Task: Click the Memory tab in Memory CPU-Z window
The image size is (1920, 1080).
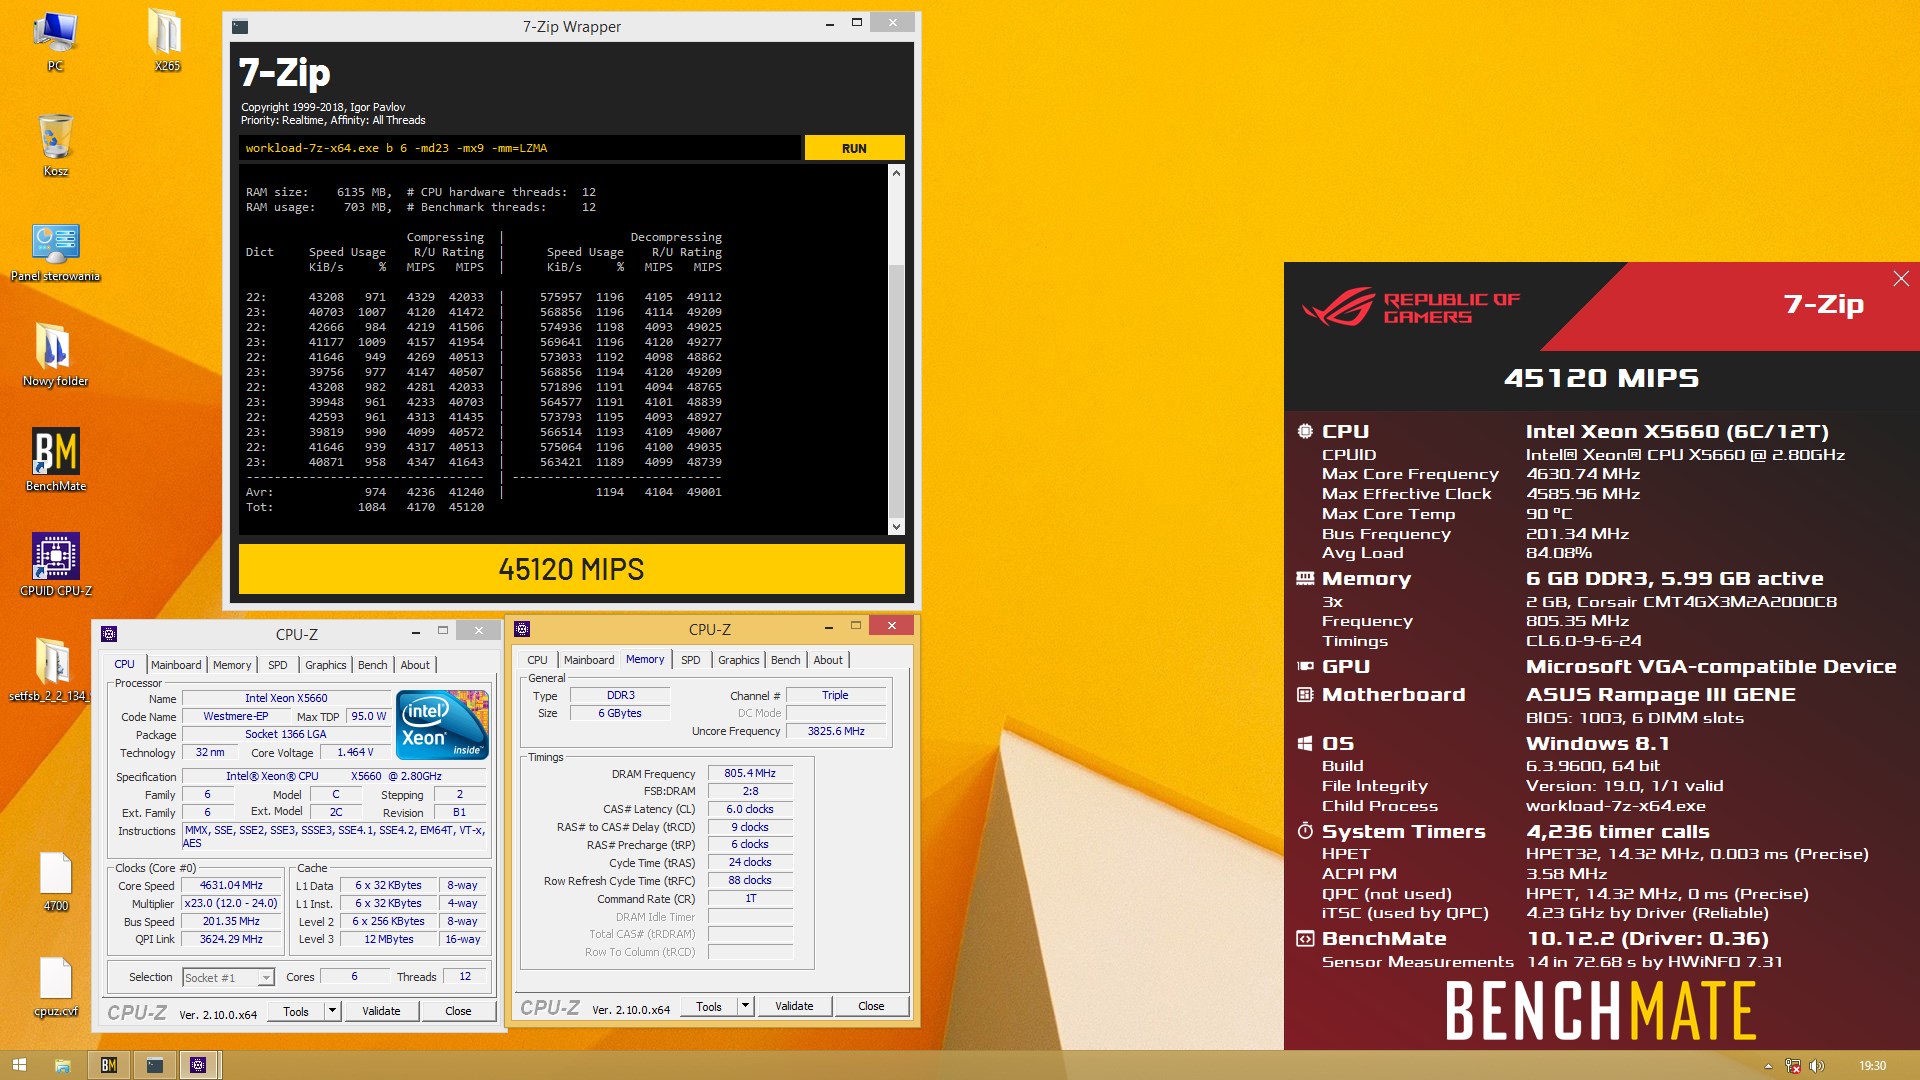Action: (x=645, y=659)
